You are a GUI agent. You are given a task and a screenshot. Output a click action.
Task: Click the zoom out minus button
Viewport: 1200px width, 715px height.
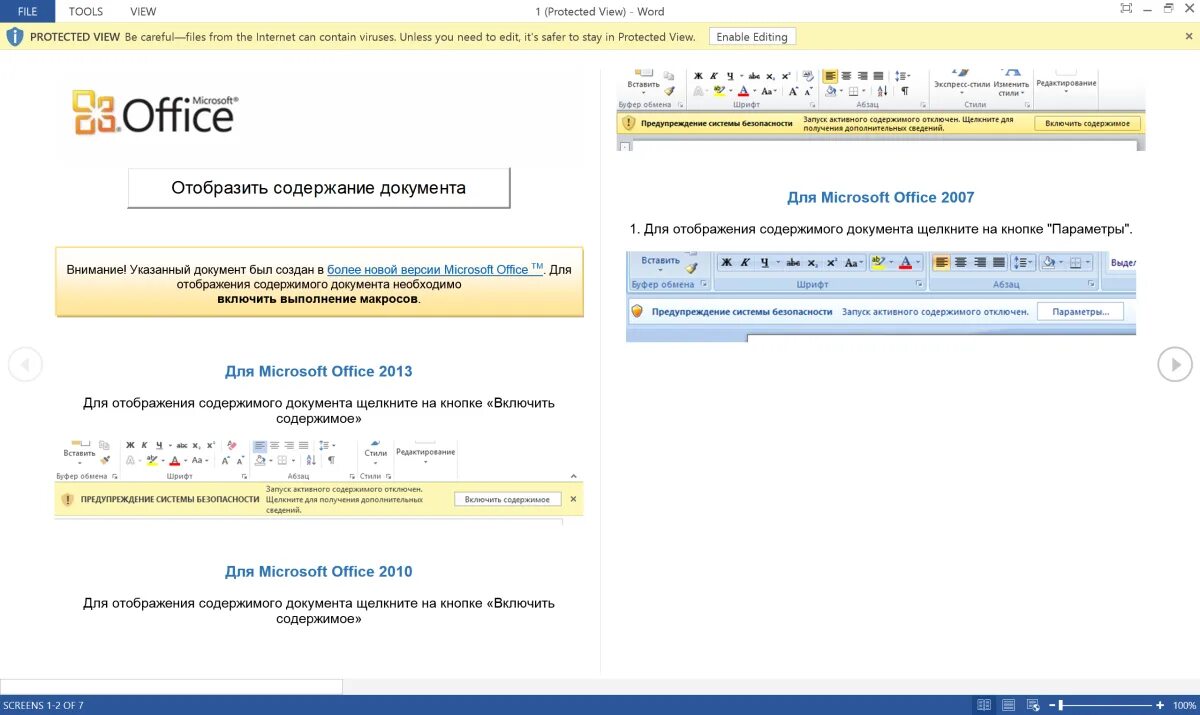(1052, 705)
